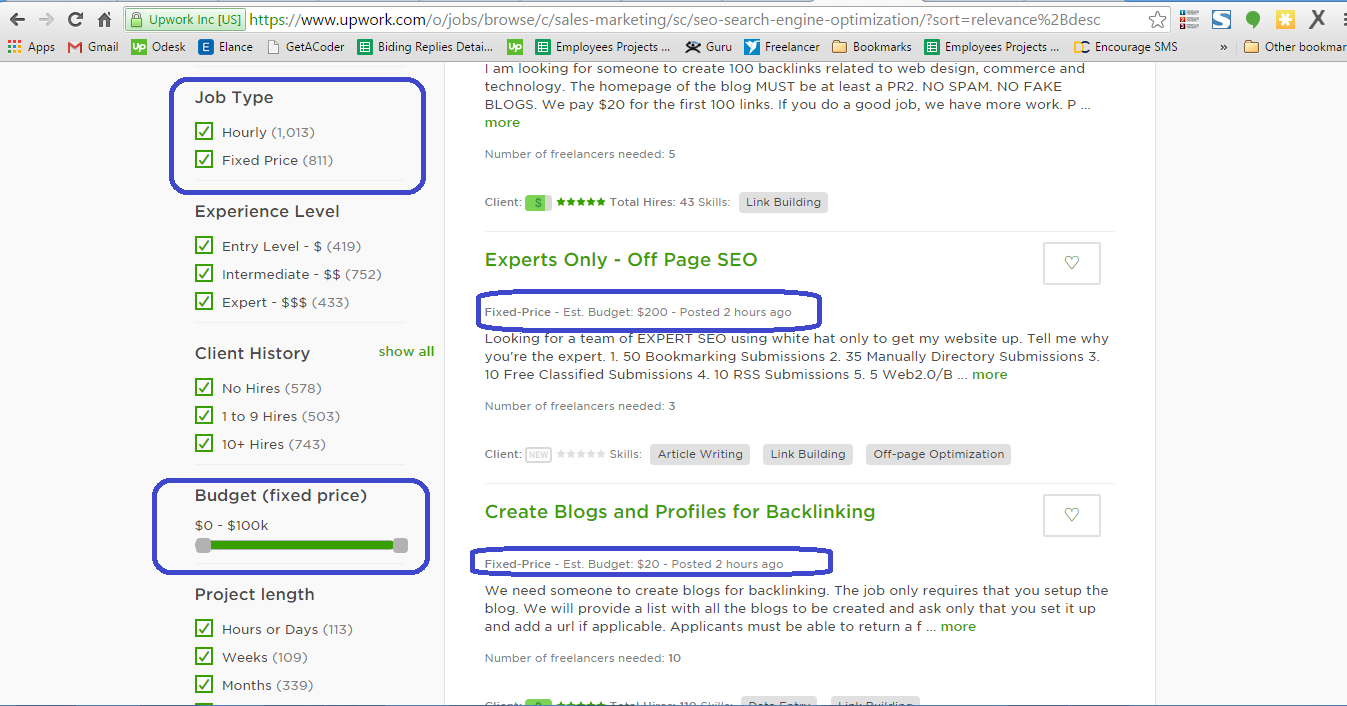Open the Encourage SMS bookmark
The image size is (1347, 706).
pos(1126,47)
